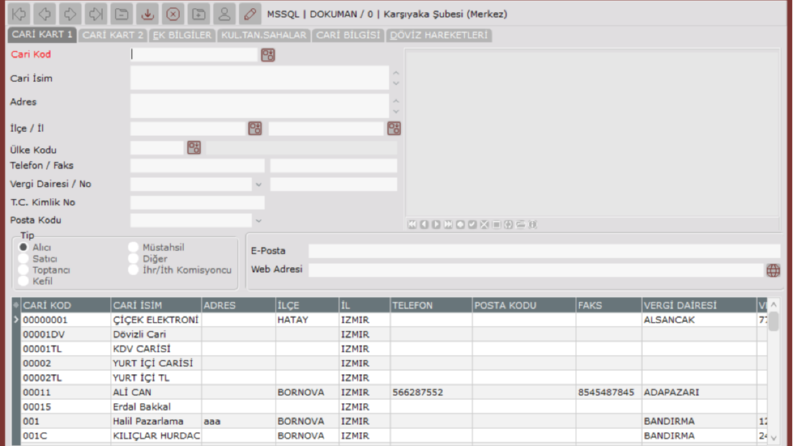
Task: Click table scrollbar down arrow
Action: [774, 438]
